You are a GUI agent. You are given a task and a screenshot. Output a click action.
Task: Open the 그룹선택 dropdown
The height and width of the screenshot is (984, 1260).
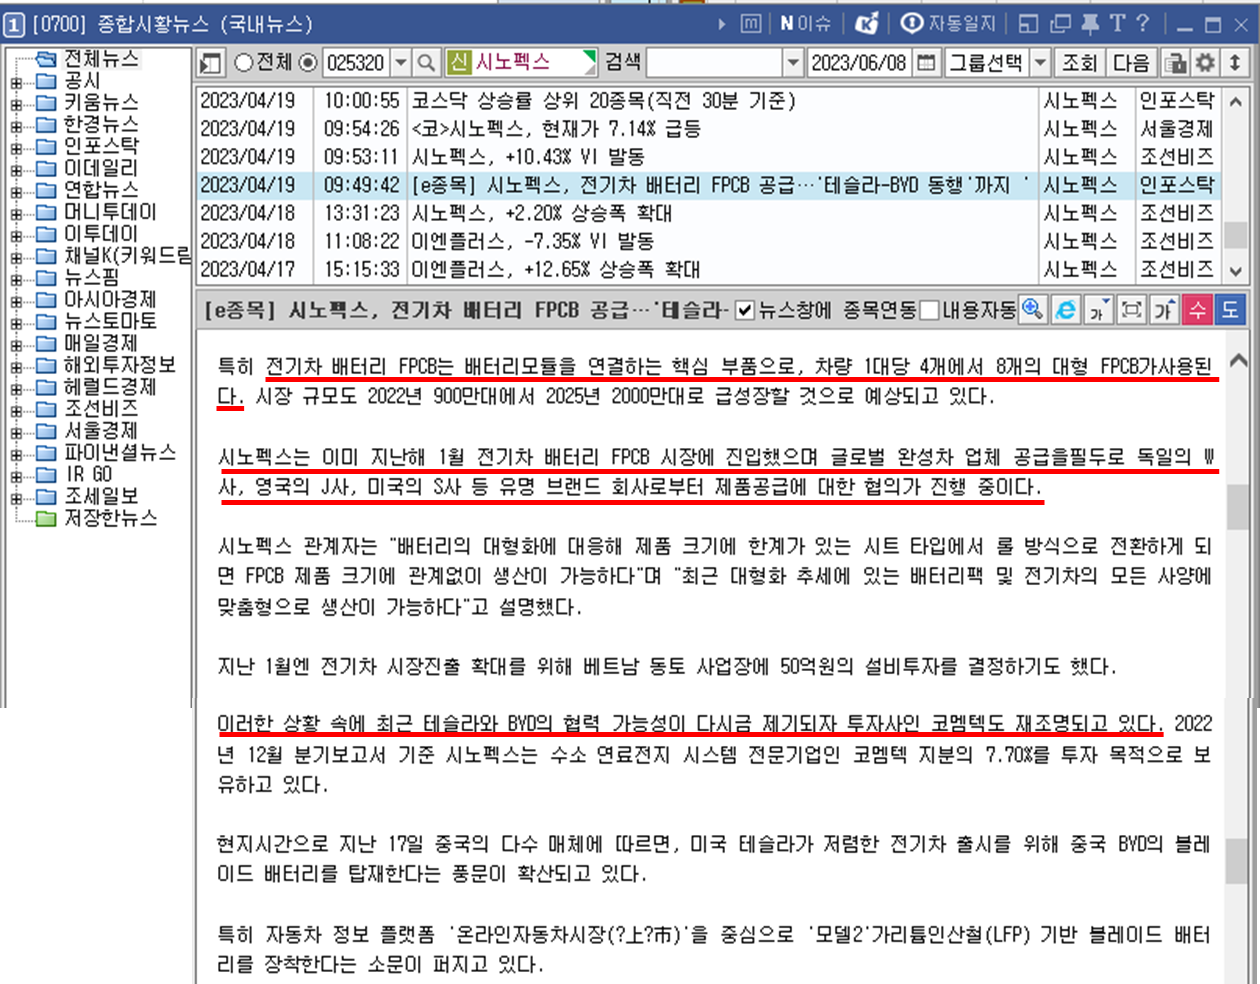(1040, 63)
